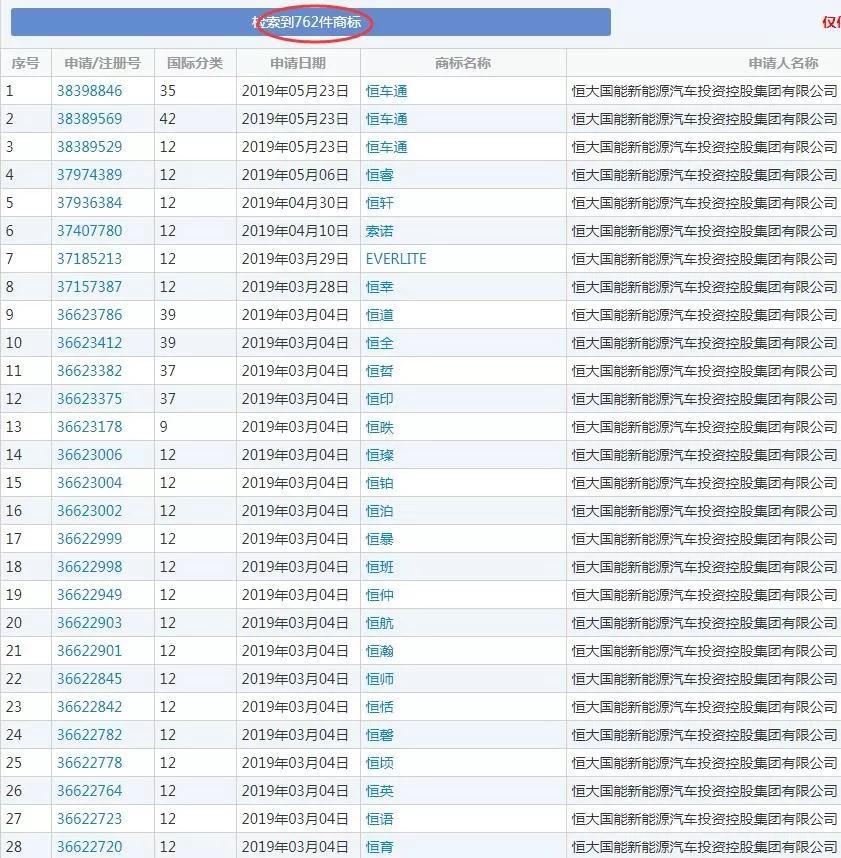Screen dimensions: 841x858
Task: Click the 国际分类 column header
Action: coord(195,63)
